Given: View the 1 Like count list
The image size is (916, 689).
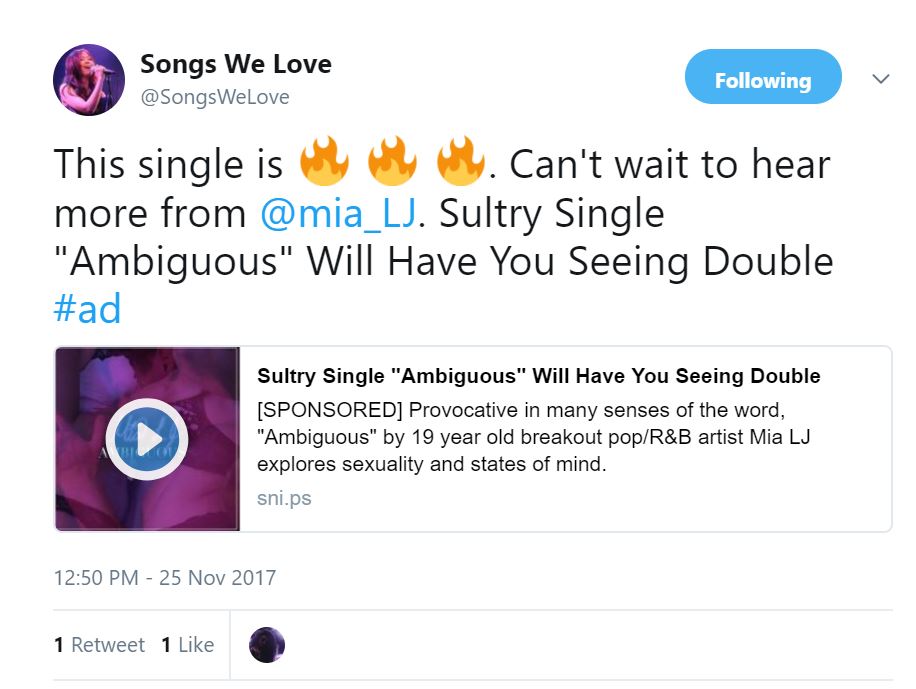Looking at the screenshot, I should pos(188,645).
